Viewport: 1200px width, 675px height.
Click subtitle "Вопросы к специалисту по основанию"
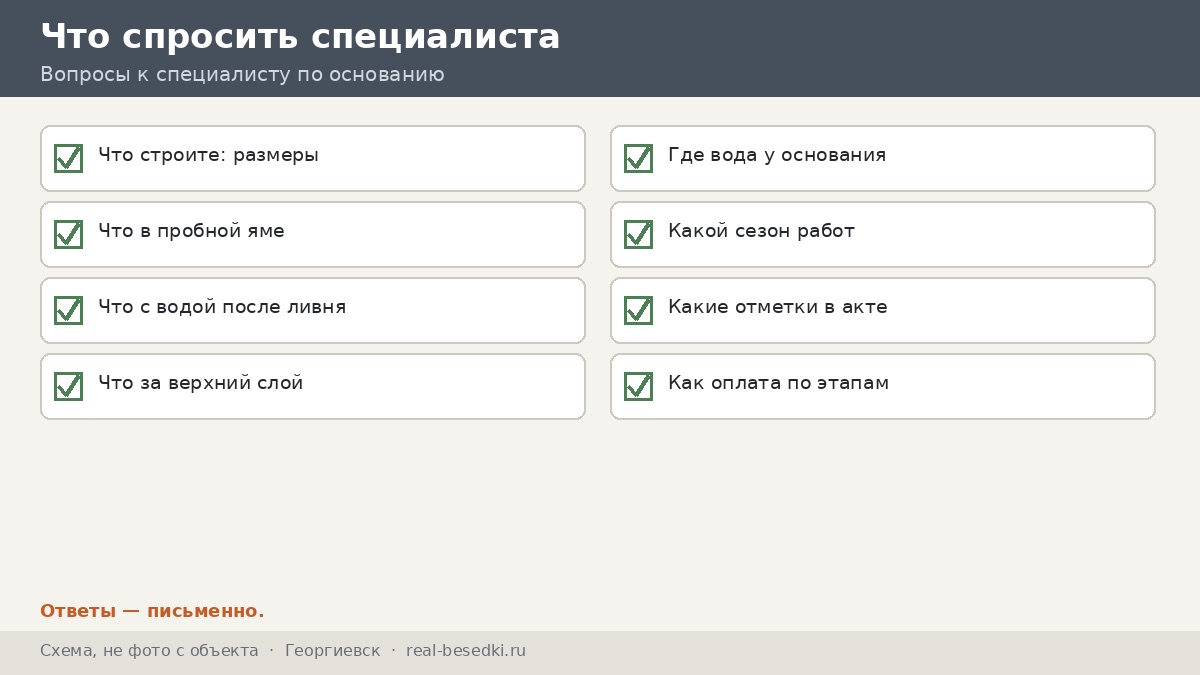tap(242, 75)
